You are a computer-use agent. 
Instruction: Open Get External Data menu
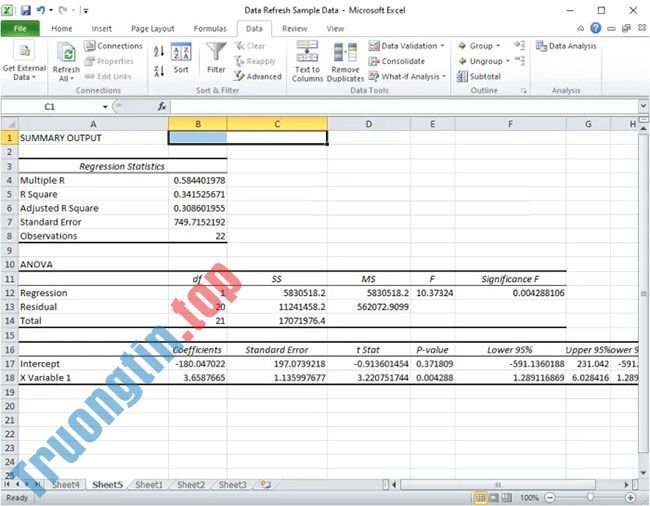pos(24,61)
